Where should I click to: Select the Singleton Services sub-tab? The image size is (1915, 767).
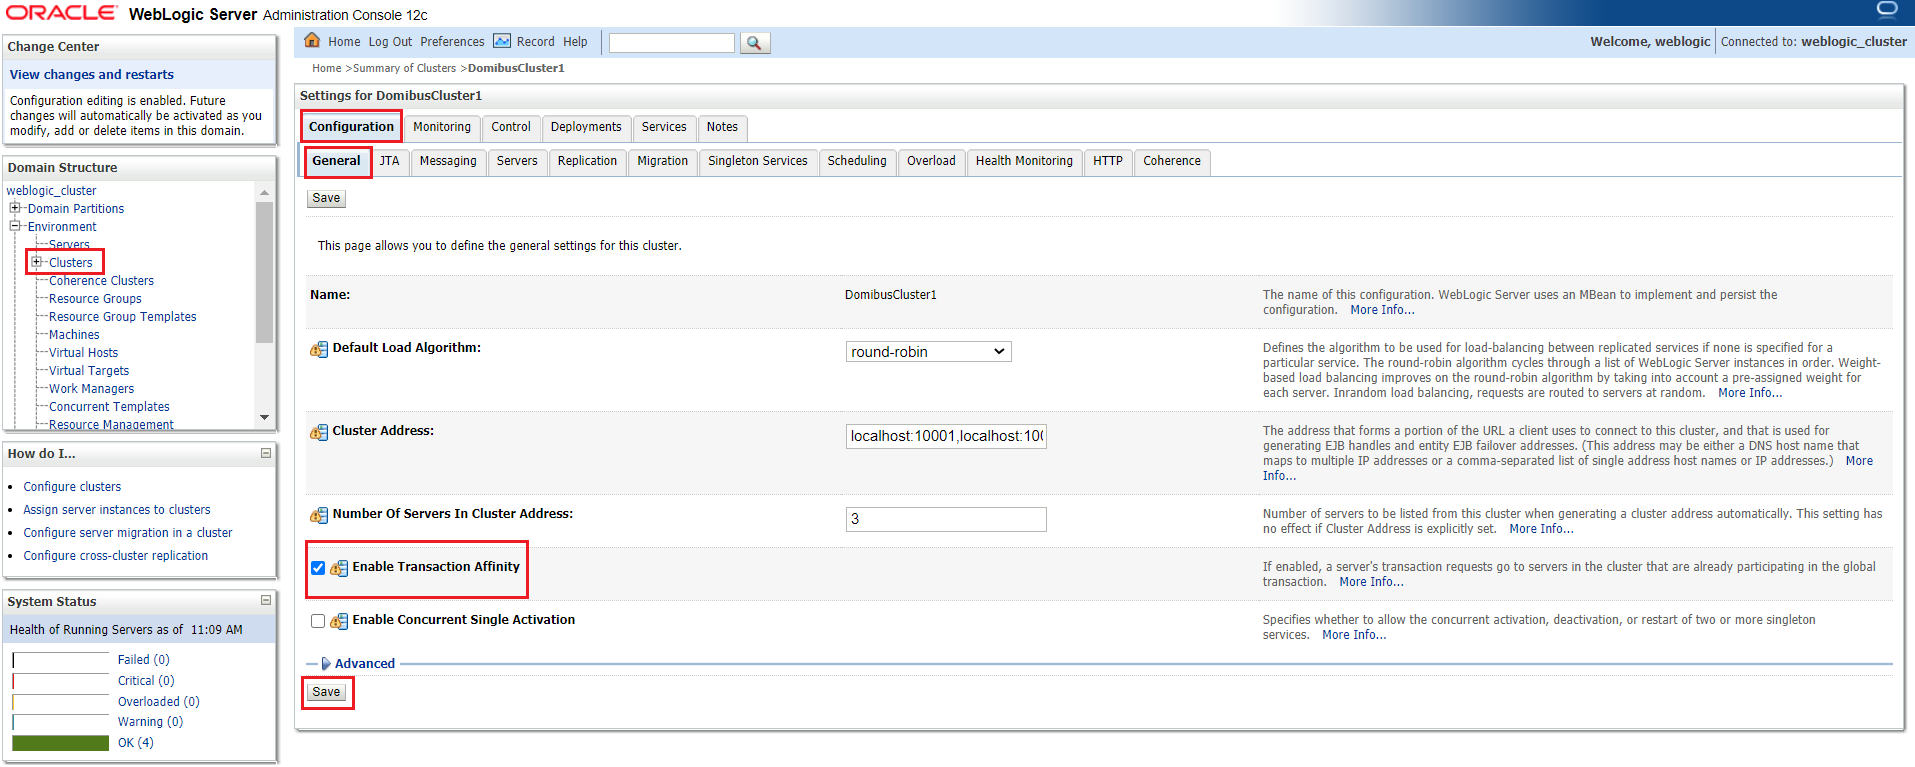pyautogui.click(x=758, y=161)
